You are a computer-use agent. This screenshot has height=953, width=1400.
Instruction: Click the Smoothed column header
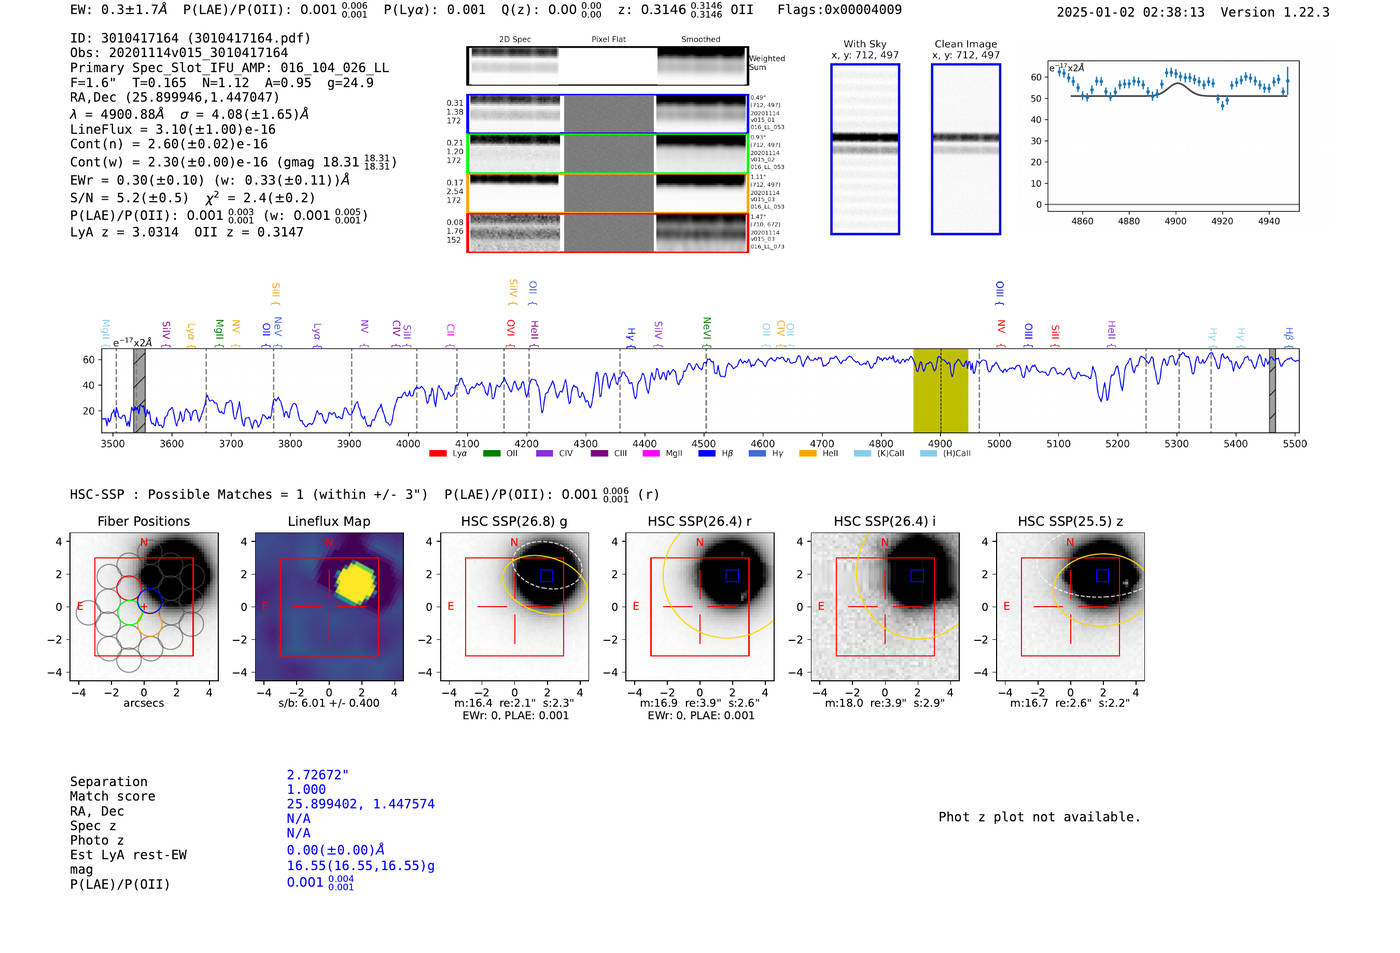[x=700, y=40]
